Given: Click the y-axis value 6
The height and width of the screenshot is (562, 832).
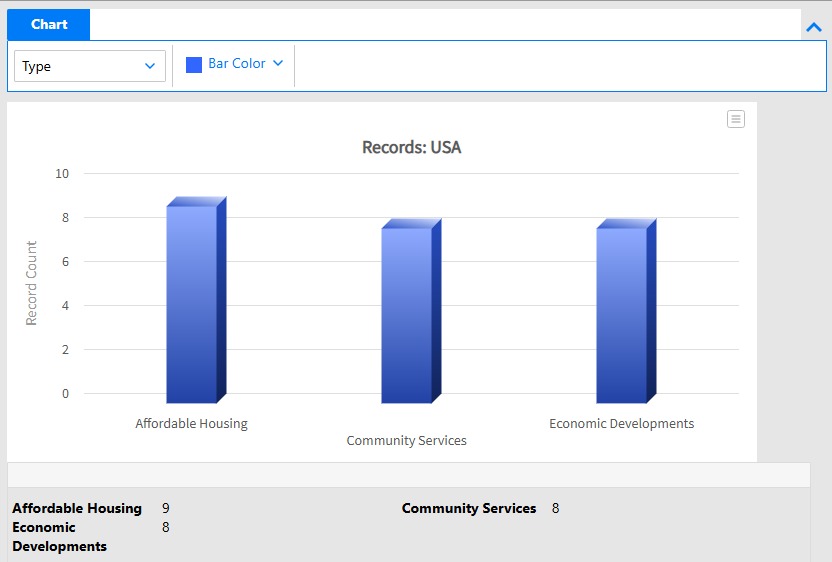Looking at the screenshot, I should coord(65,262).
